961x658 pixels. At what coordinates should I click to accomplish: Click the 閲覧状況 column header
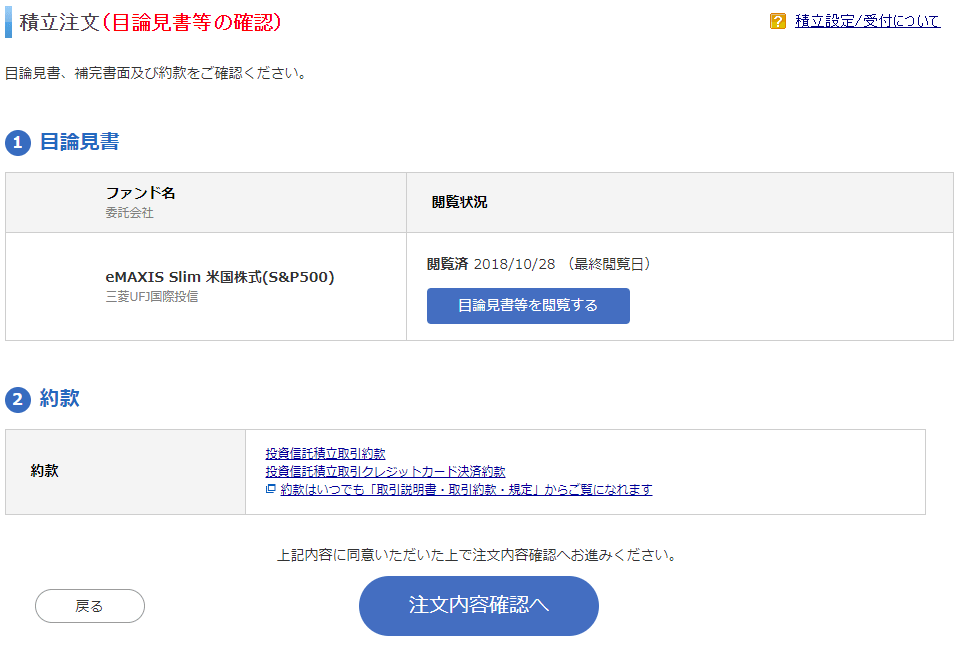(x=460, y=202)
